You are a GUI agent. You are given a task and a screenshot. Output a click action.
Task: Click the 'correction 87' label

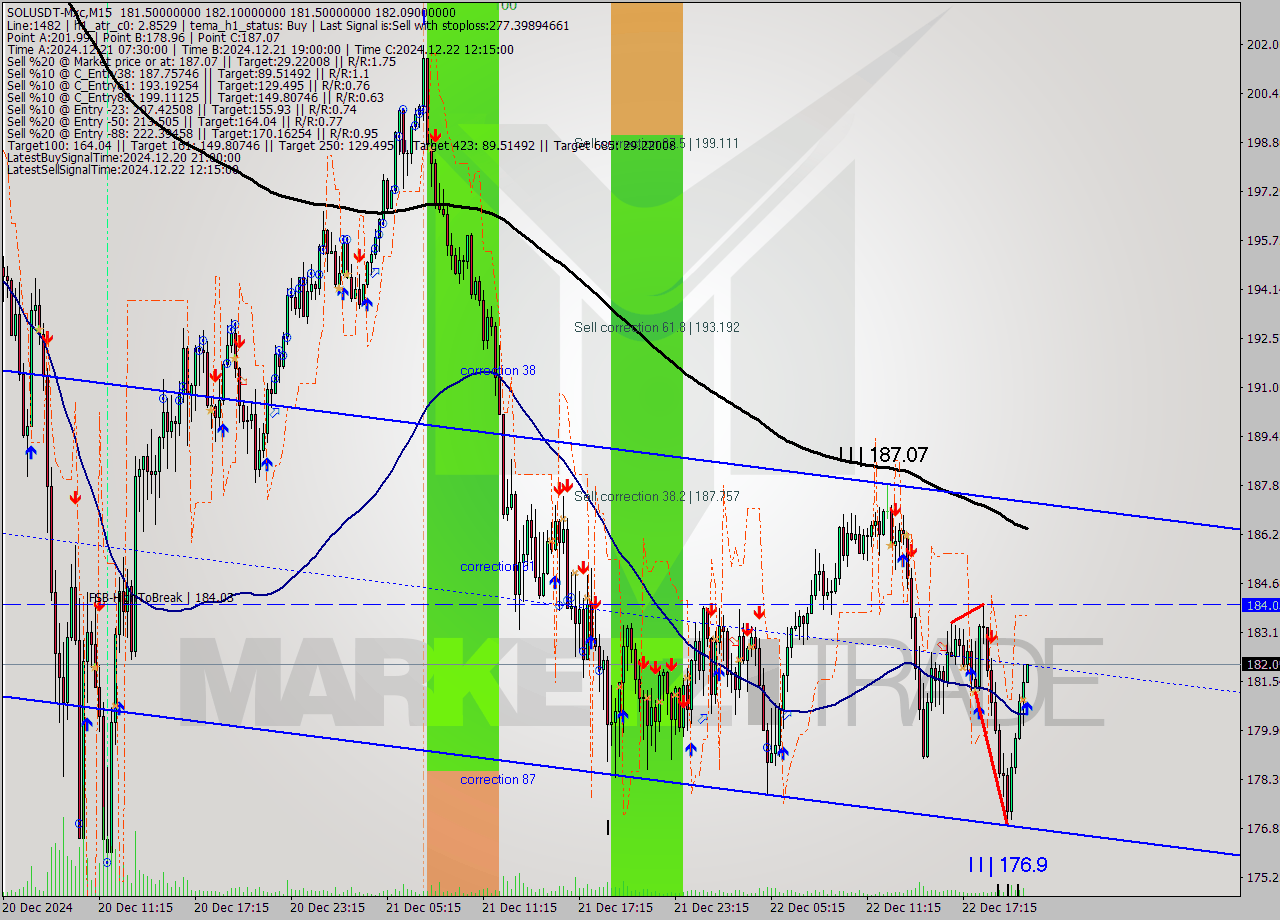coord(498,779)
